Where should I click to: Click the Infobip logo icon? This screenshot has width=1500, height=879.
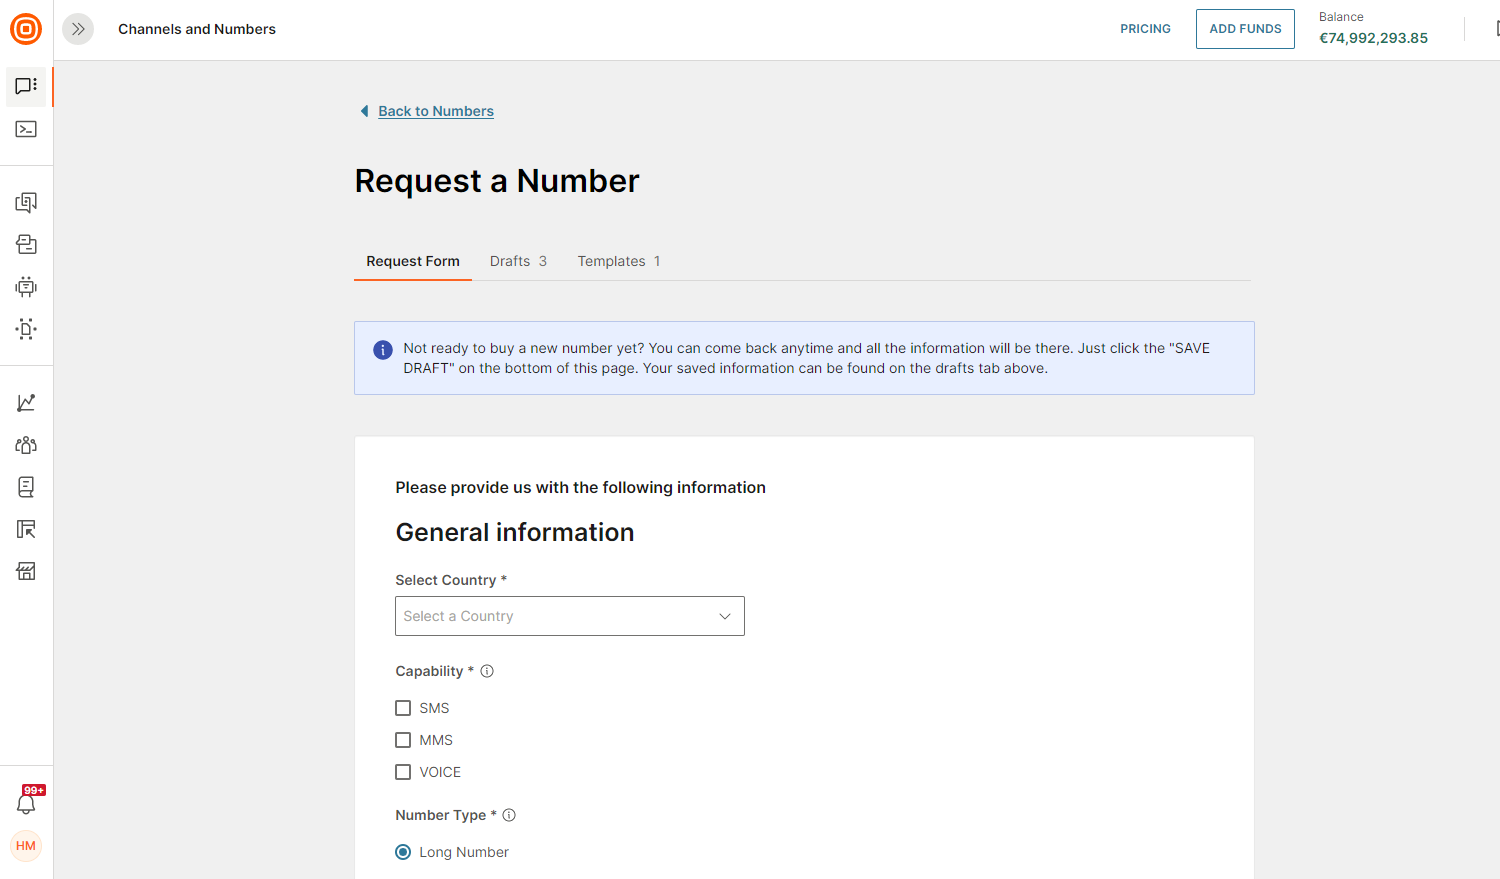coord(26,29)
